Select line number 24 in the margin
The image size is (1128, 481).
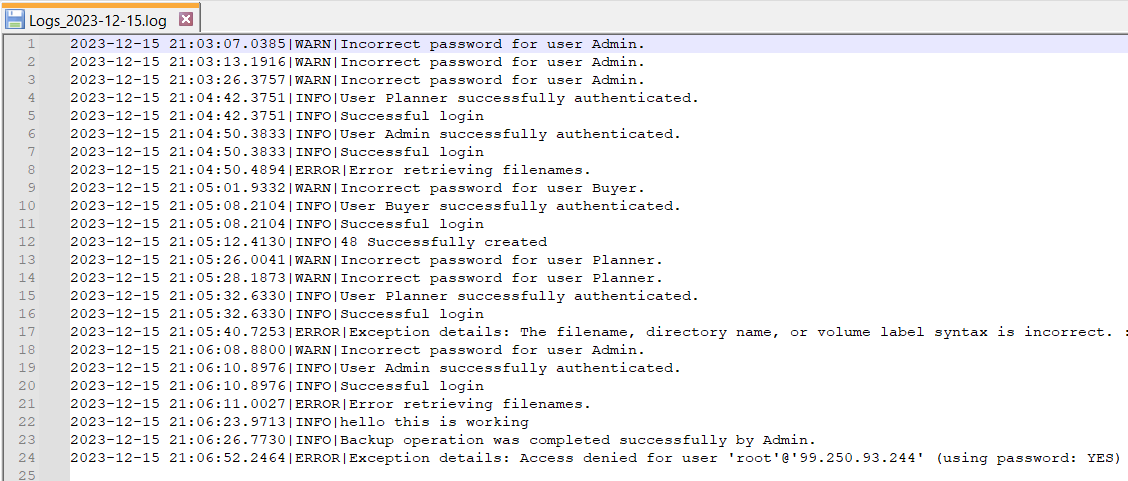28,458
